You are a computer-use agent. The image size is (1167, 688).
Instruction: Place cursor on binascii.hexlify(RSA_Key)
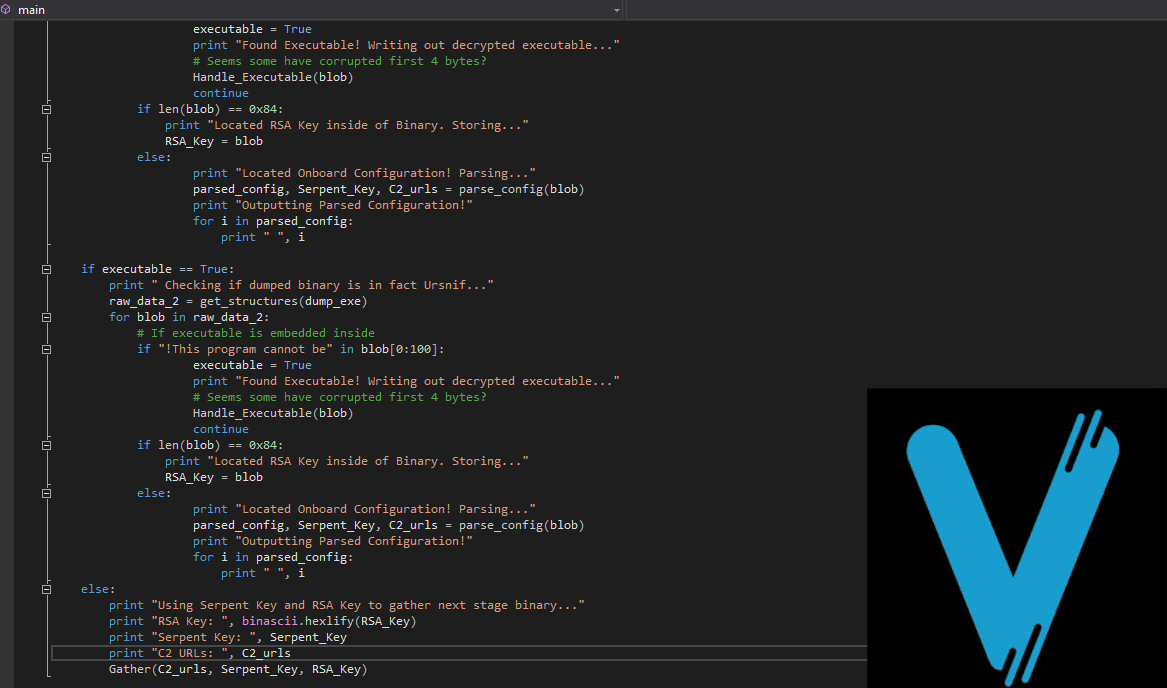pos(328,621)
